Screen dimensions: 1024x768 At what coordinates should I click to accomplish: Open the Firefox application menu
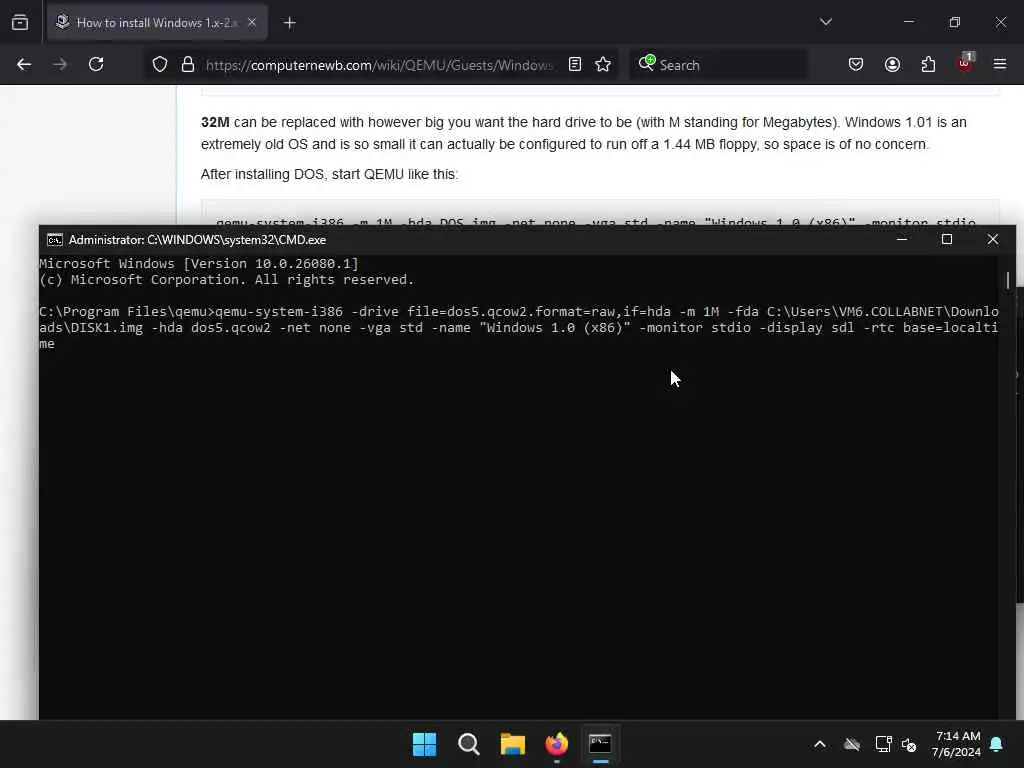coord(1000,65)
